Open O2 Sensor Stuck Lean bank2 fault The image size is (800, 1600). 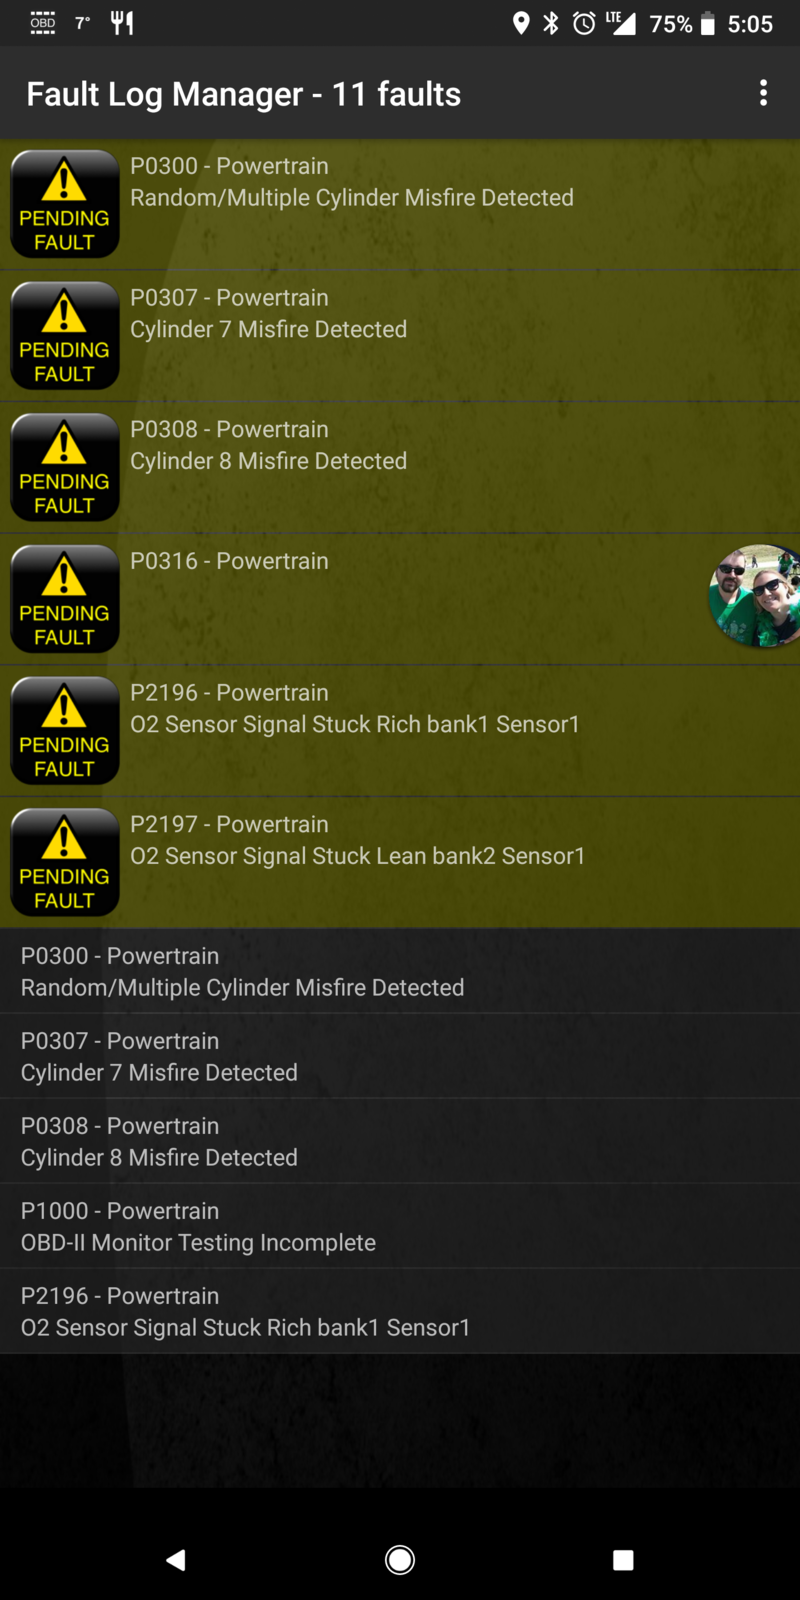click(400, 862)
